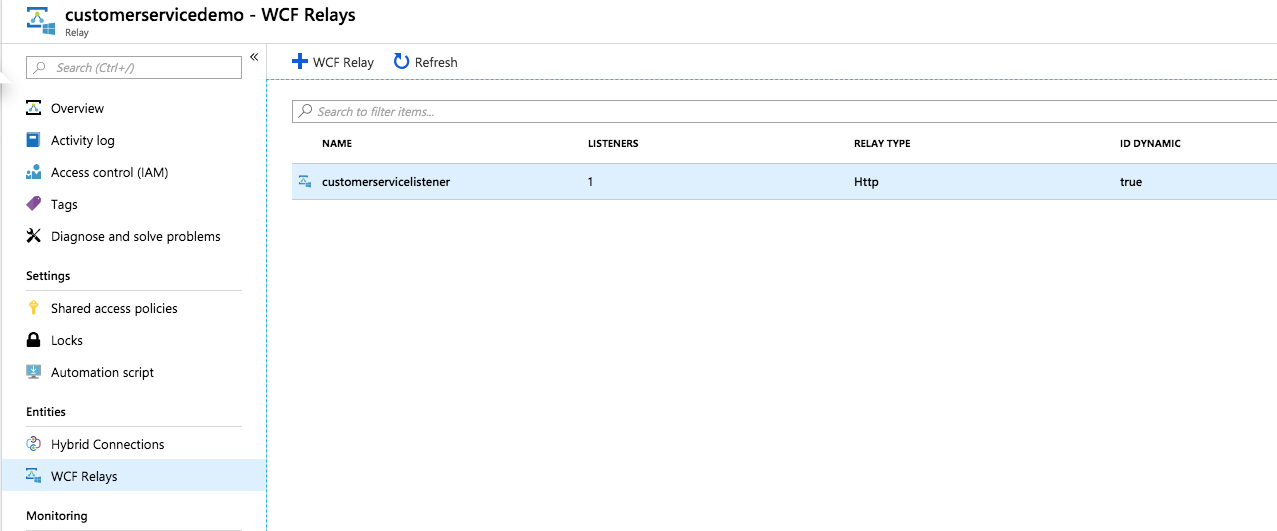Click the Relay resource icon in header
1277x531 pixels.
point(41,21)
